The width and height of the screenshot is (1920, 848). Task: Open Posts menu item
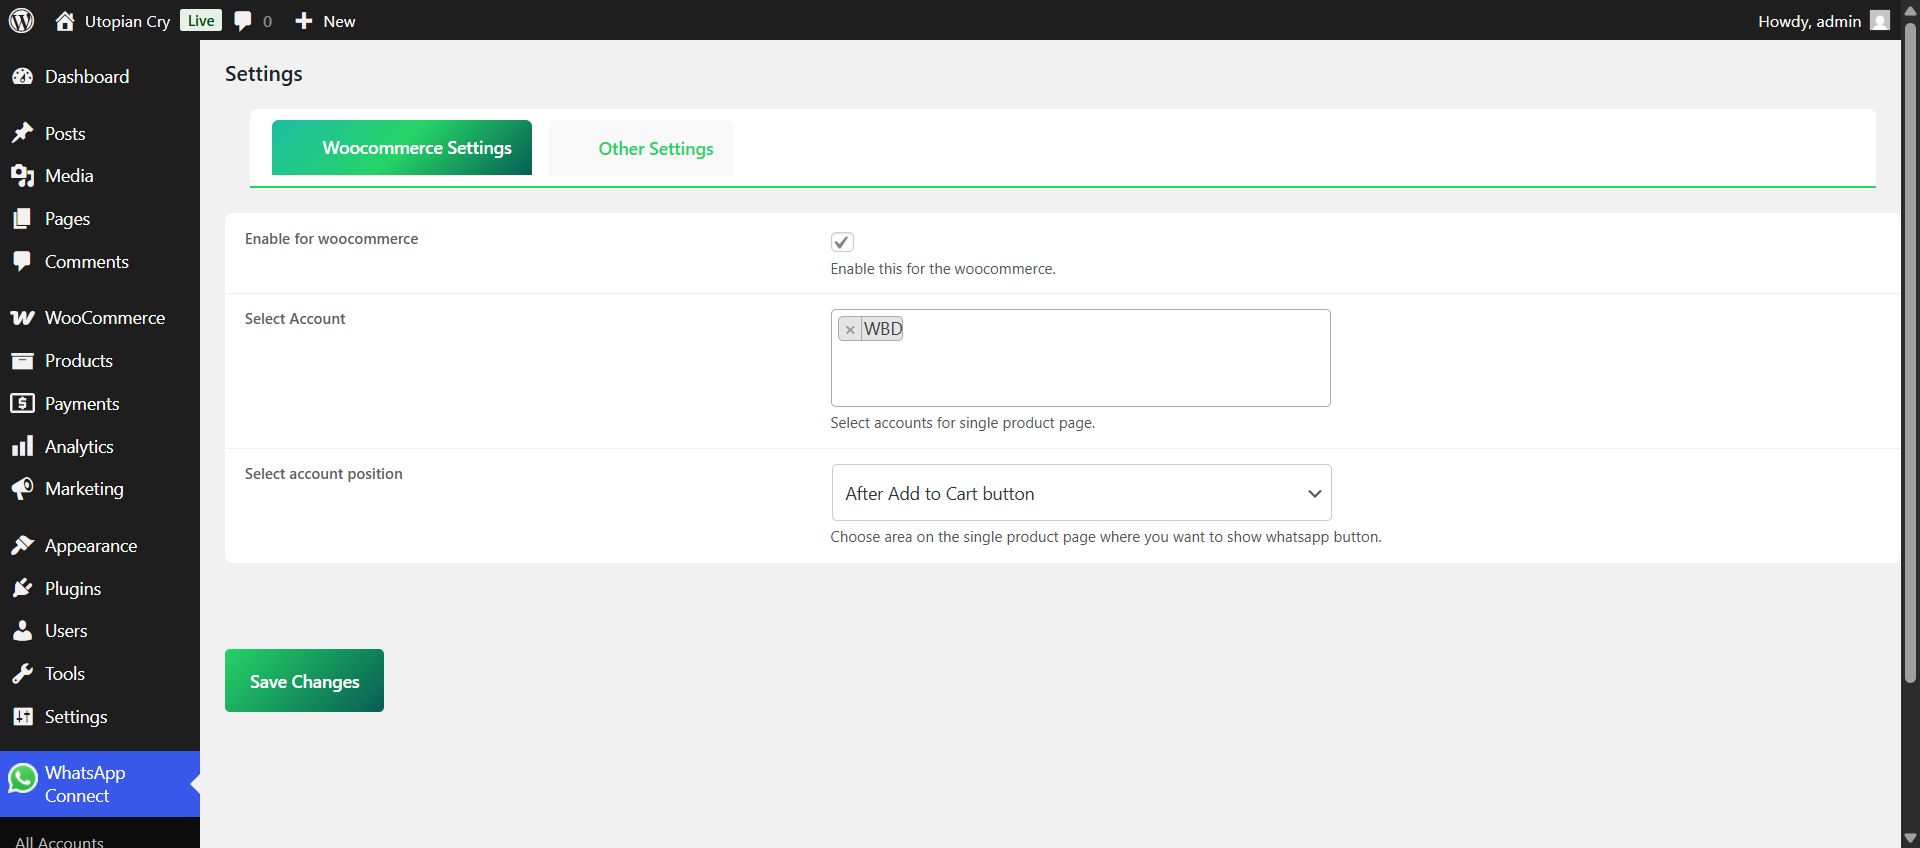click(x=100, y=133)
